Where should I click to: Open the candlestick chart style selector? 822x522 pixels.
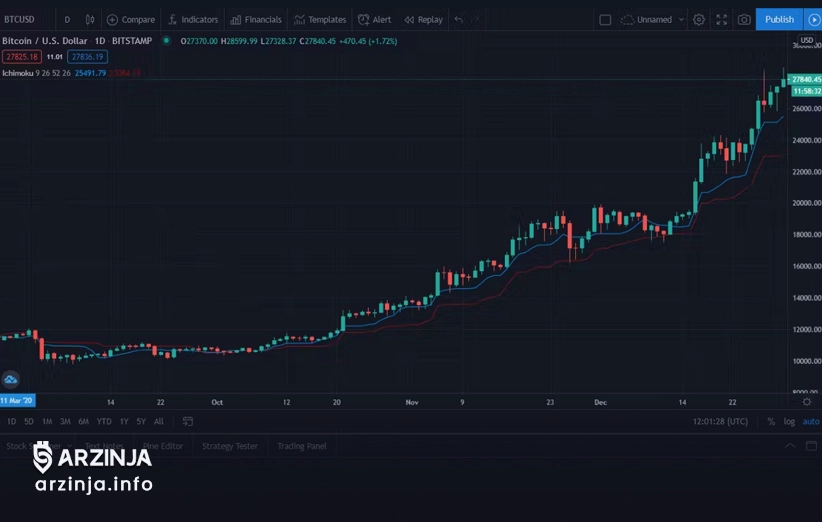(90, 19)
